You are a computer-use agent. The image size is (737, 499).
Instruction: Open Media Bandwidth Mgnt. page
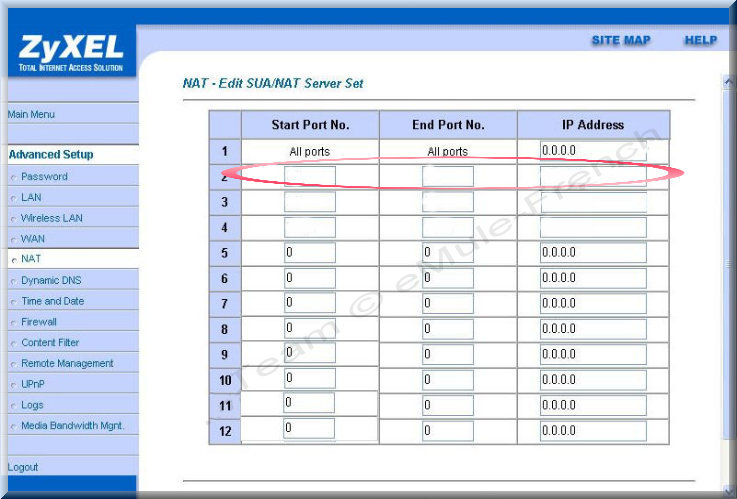tap(73, 426)
